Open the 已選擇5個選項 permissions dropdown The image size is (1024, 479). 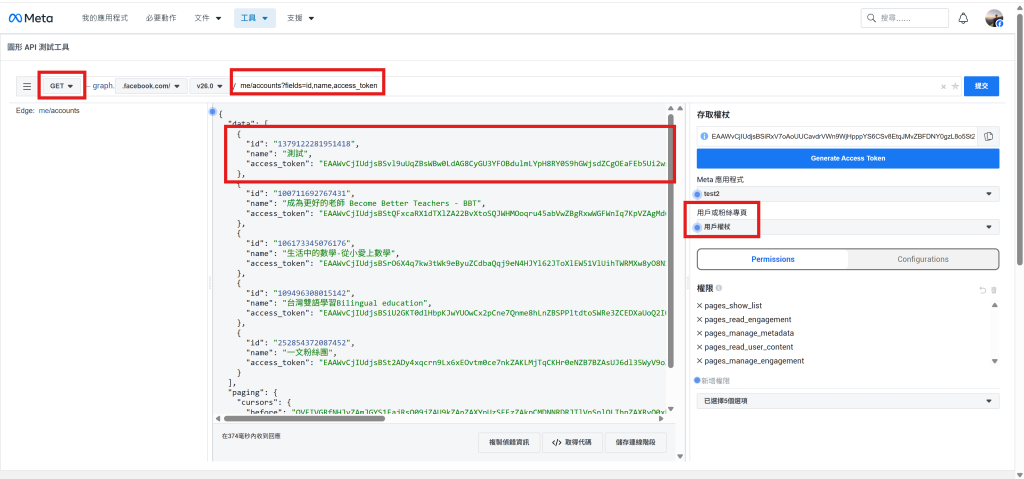pyautogui.click(x=848, y=401)
